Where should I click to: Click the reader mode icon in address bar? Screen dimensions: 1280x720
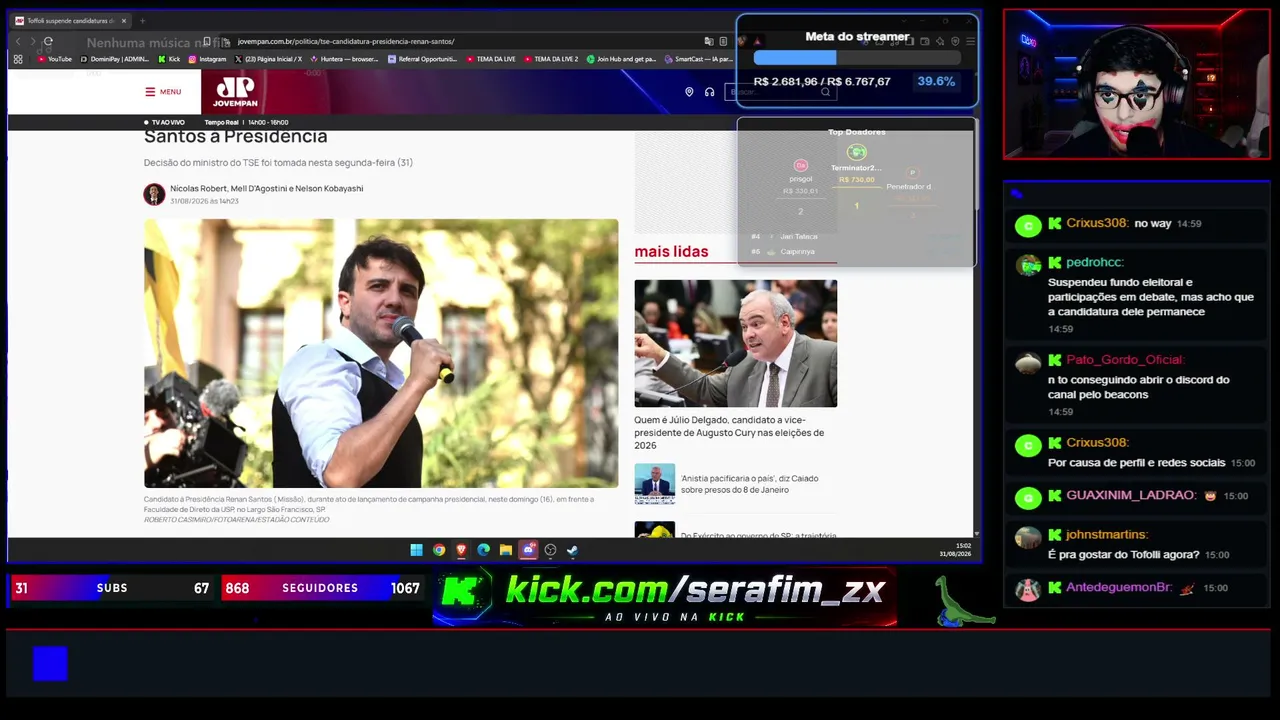coord(722,42)
